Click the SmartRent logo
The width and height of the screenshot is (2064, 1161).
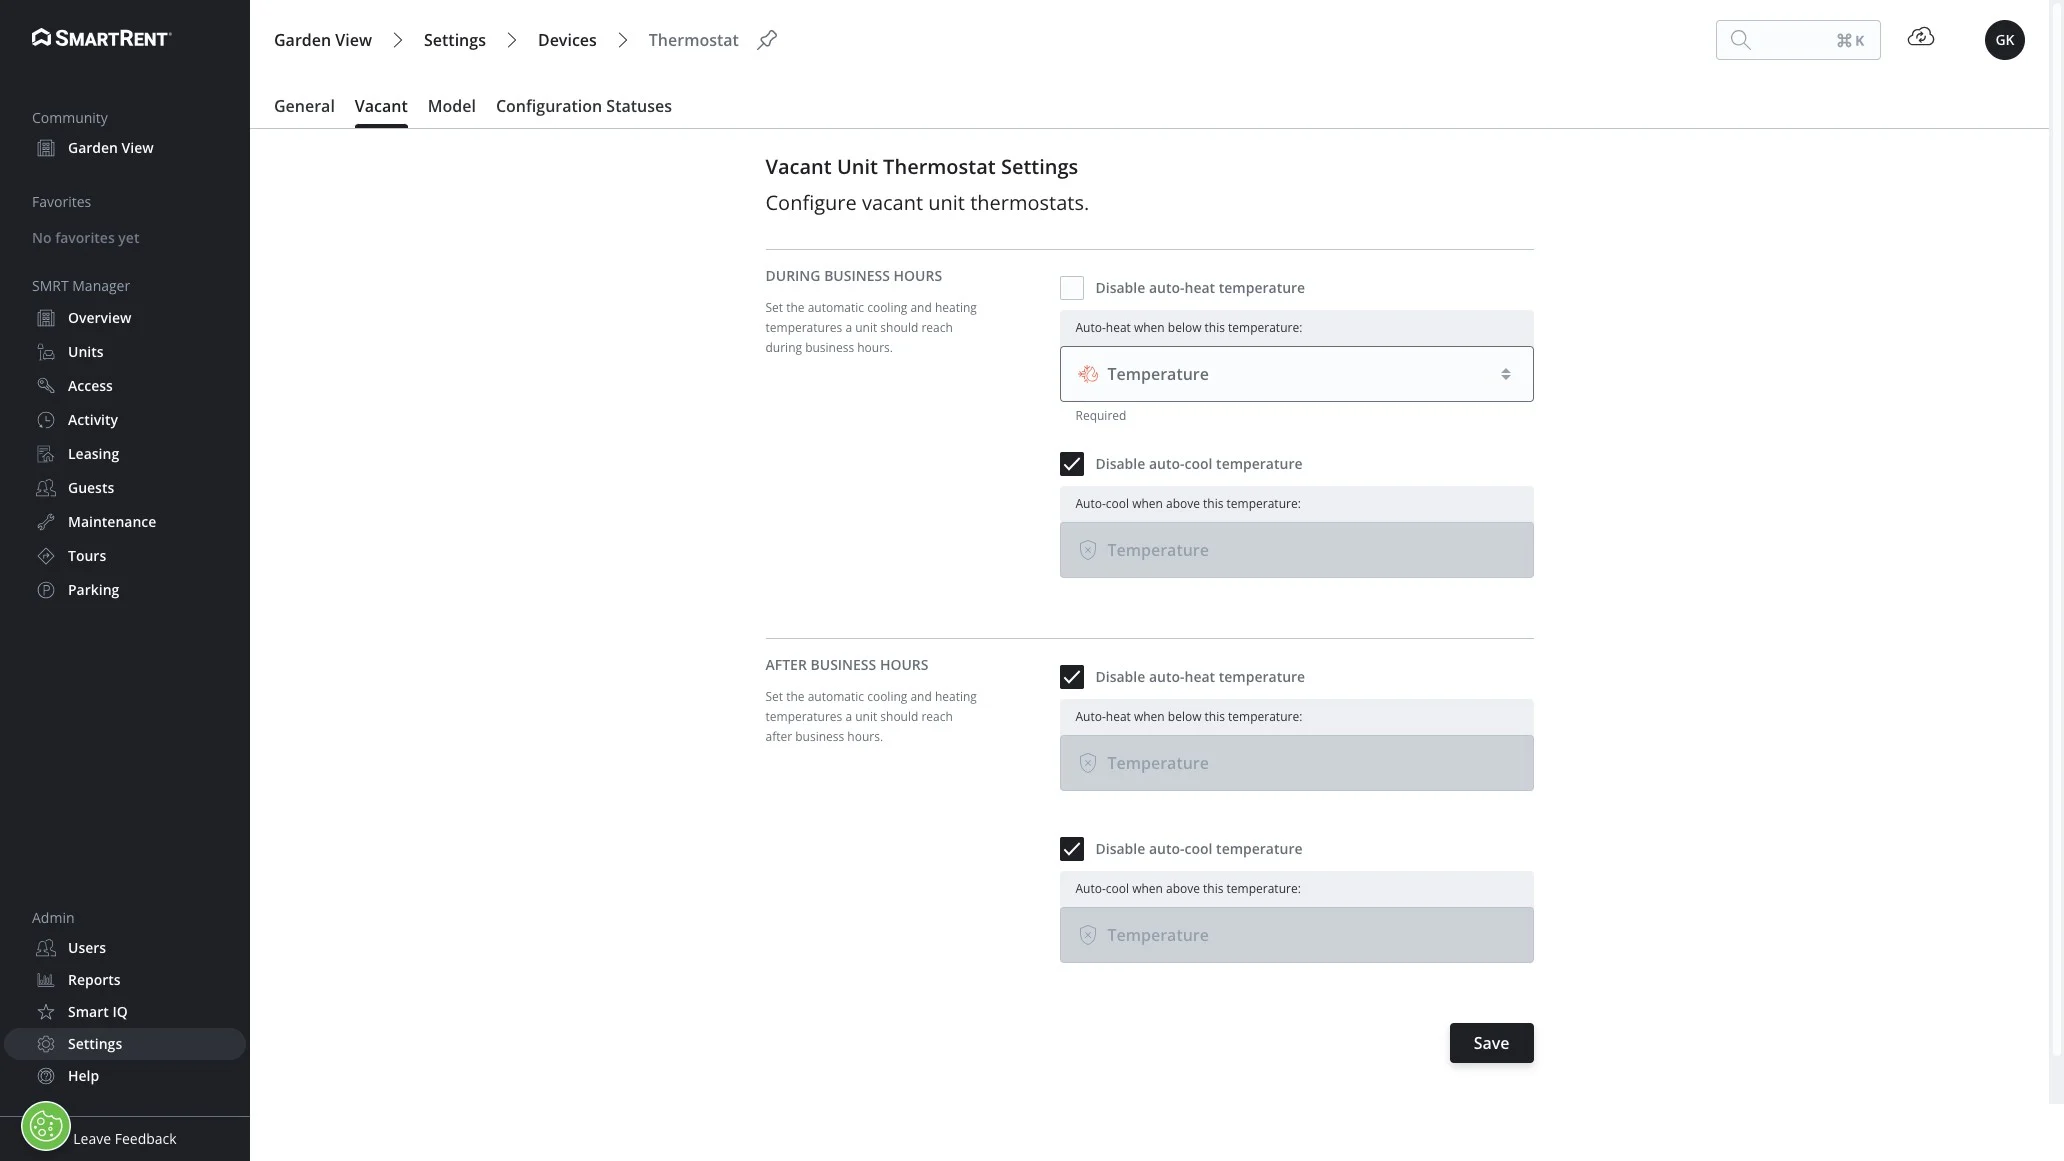click(102, 38)
